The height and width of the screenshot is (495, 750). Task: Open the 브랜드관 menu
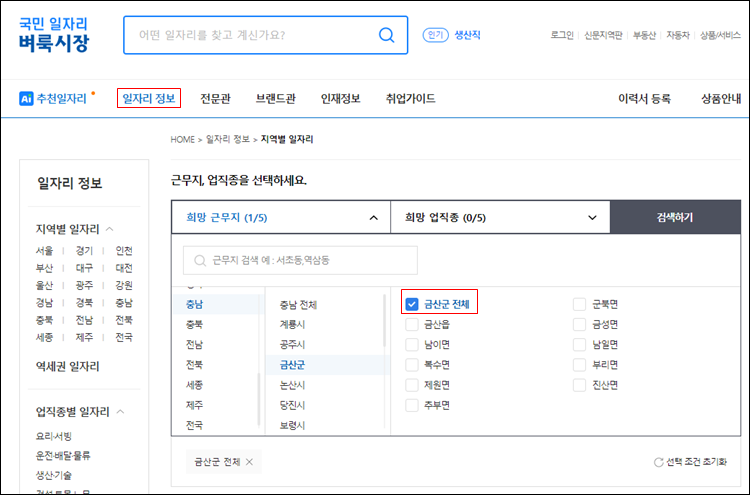pos(276,99)
